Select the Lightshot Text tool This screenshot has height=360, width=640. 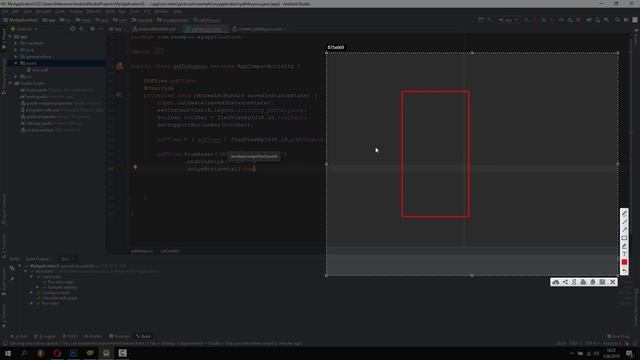pos(624,254)
